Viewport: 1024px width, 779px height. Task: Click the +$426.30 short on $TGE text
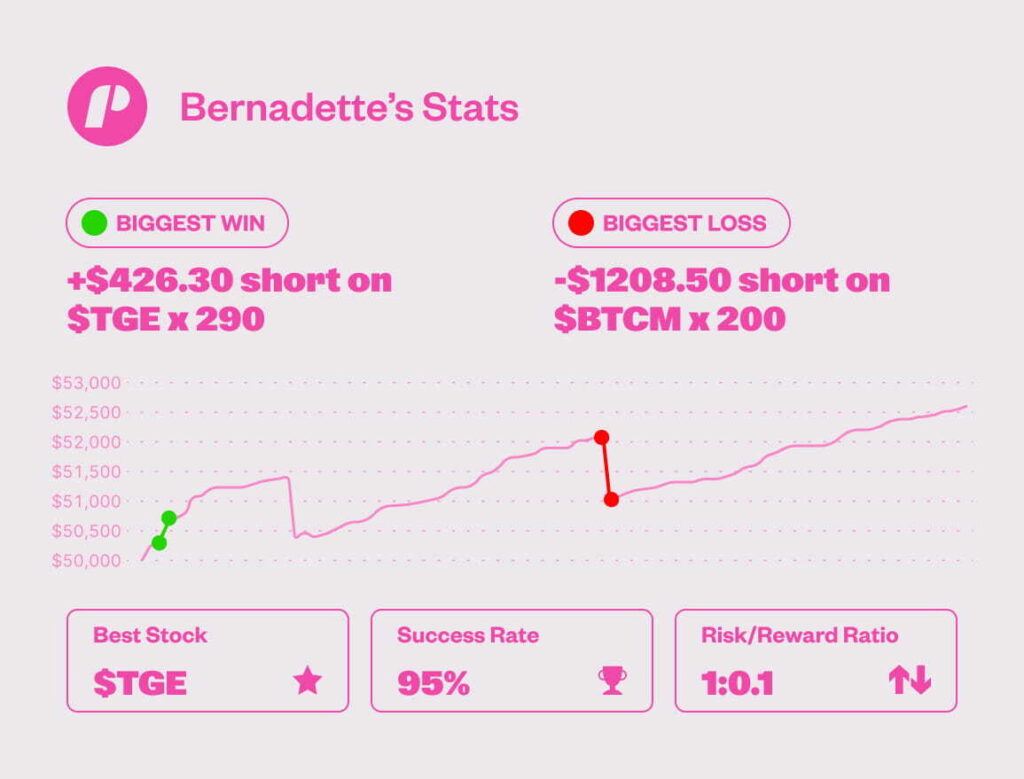229,300
